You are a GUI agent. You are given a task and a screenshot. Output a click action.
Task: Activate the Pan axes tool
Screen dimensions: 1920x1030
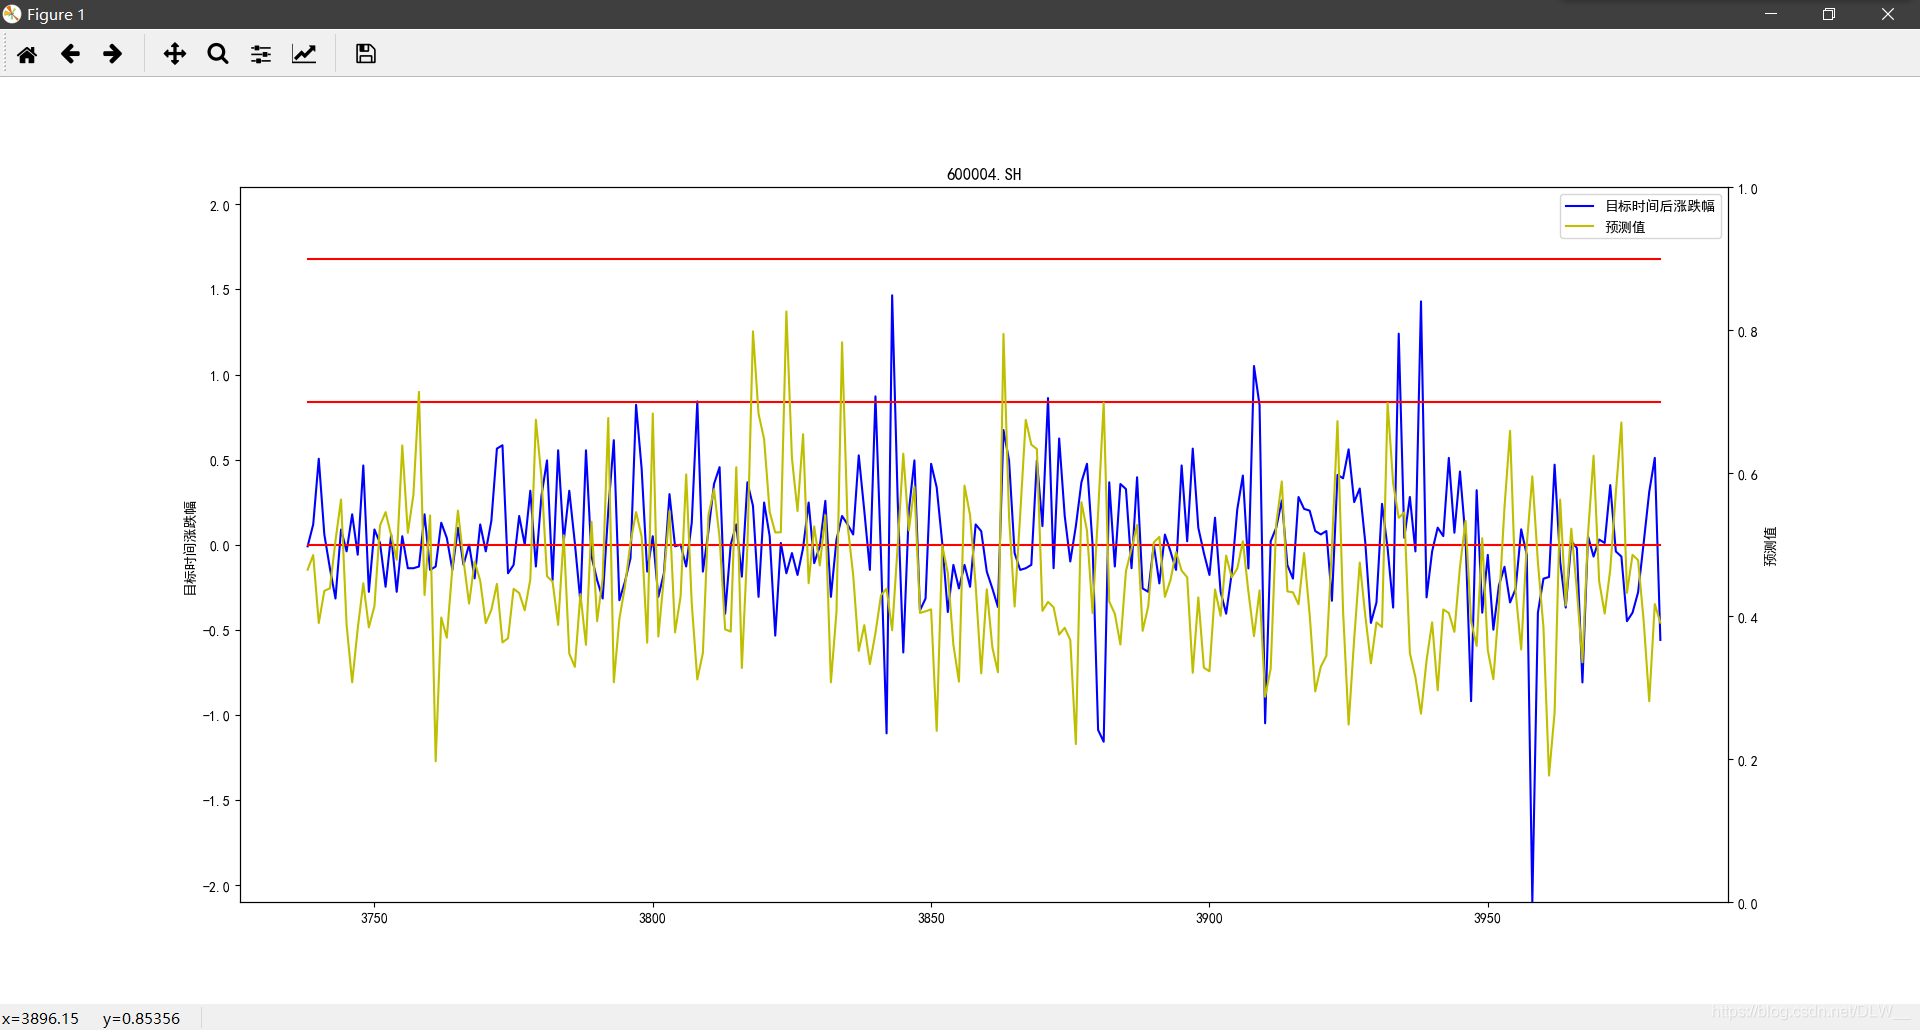point(175,54)
